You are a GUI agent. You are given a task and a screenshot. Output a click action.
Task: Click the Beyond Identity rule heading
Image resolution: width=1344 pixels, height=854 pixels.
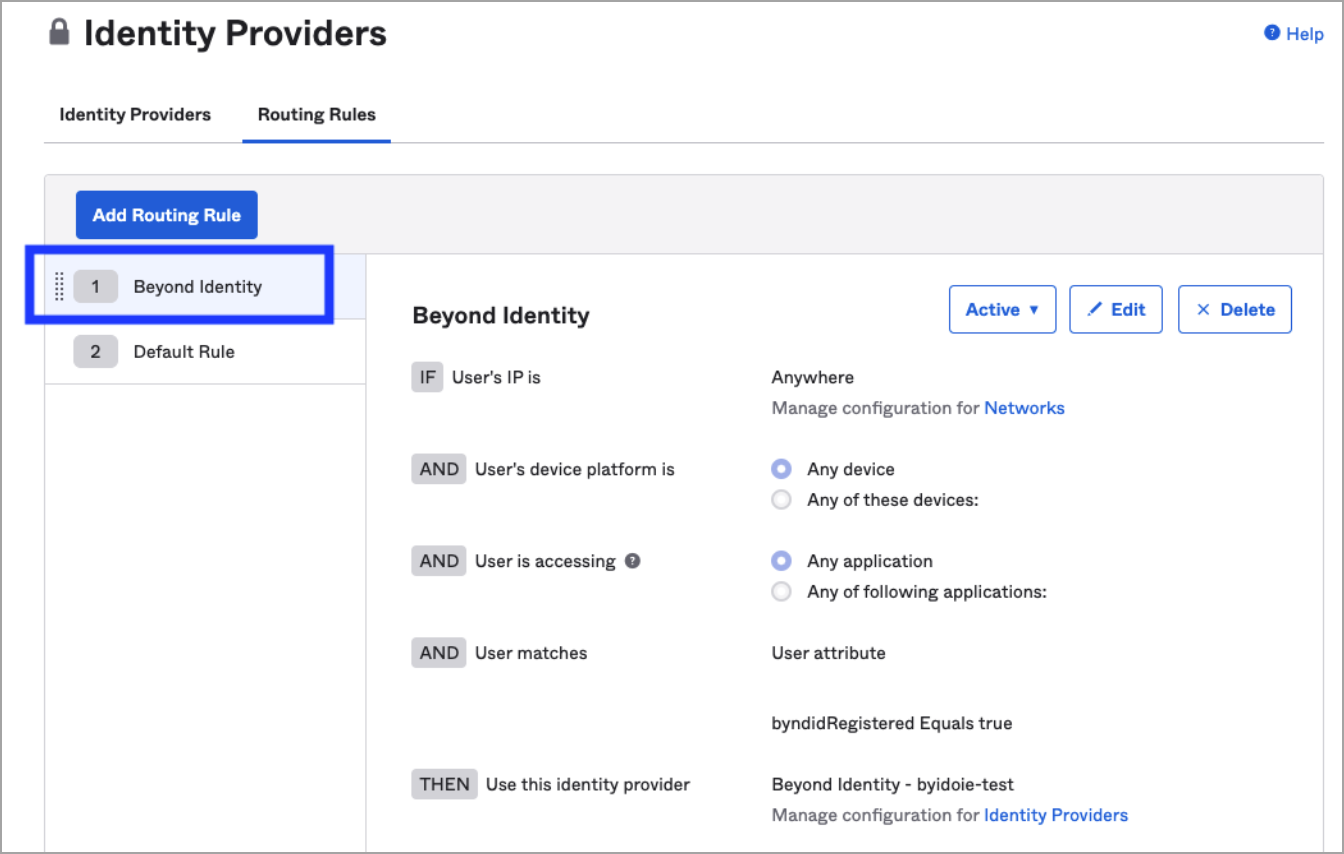(501, 316)
